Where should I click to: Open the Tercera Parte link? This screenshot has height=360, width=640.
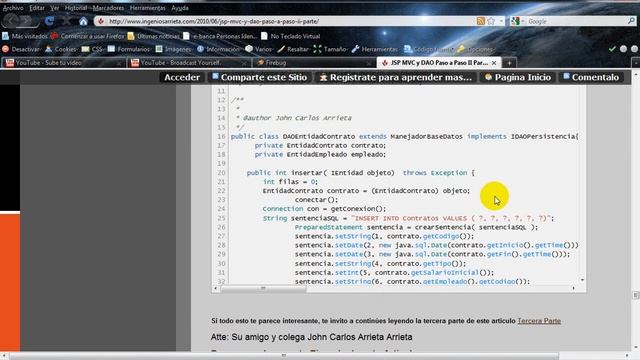[539, 321]
